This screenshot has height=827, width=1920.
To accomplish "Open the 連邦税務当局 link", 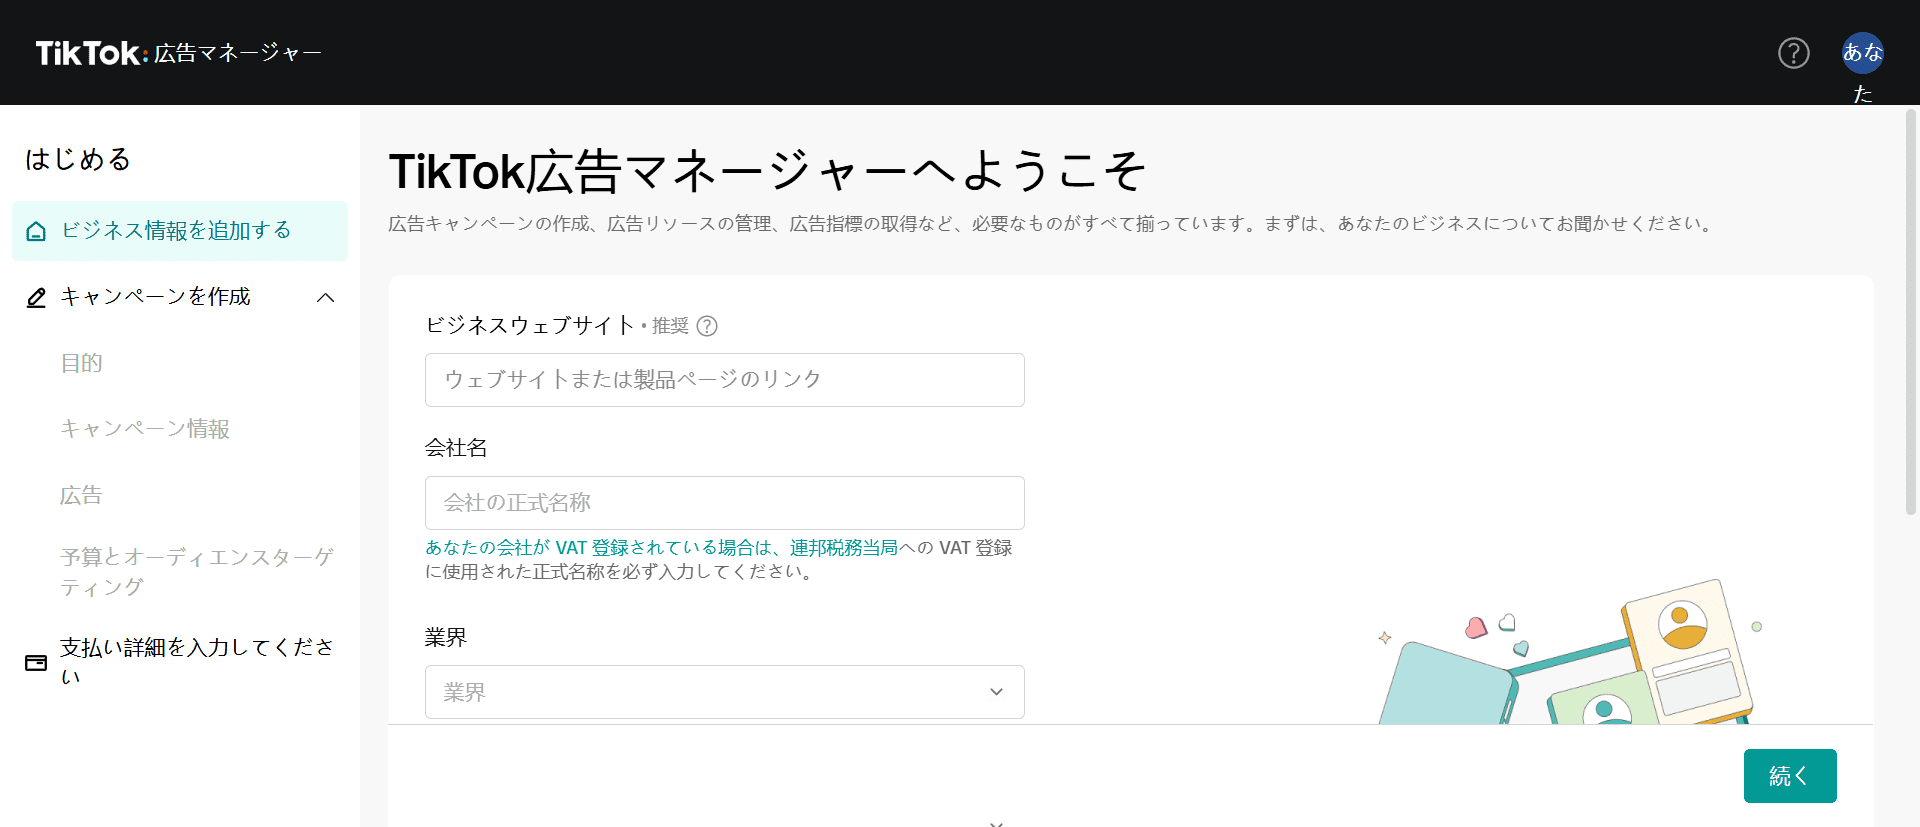I will point(844,548).
